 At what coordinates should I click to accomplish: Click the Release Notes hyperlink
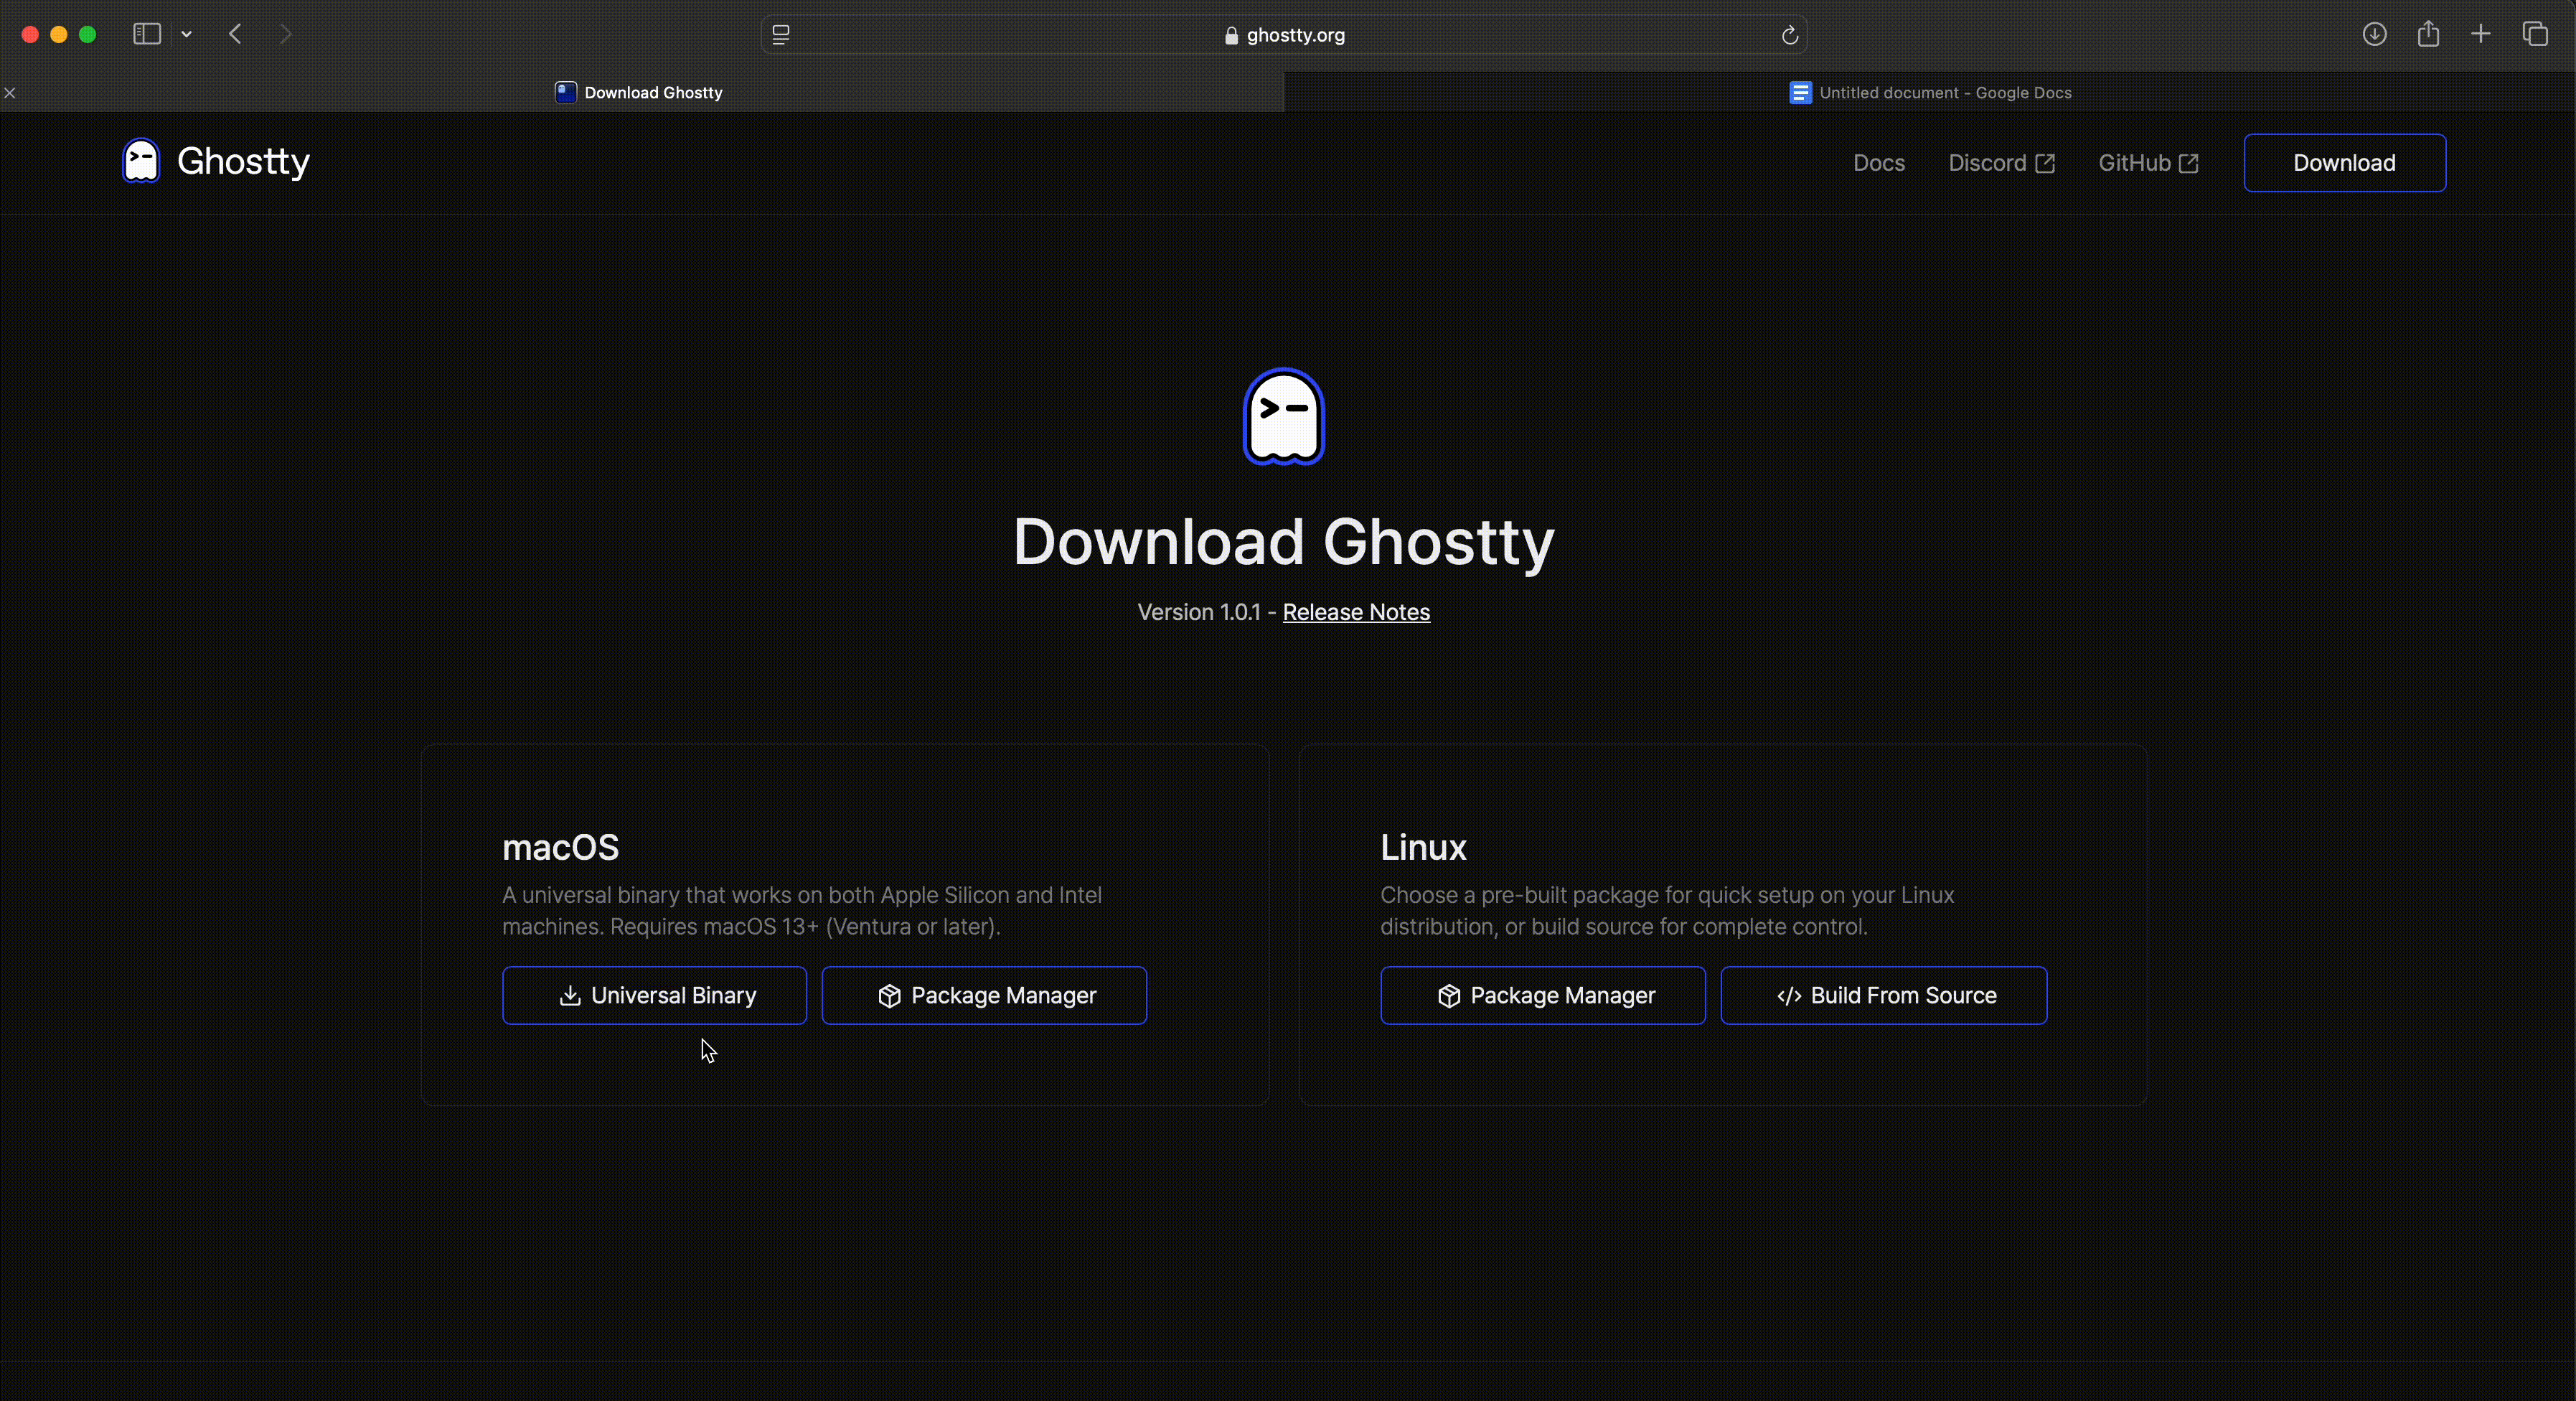click(1355, 611)
